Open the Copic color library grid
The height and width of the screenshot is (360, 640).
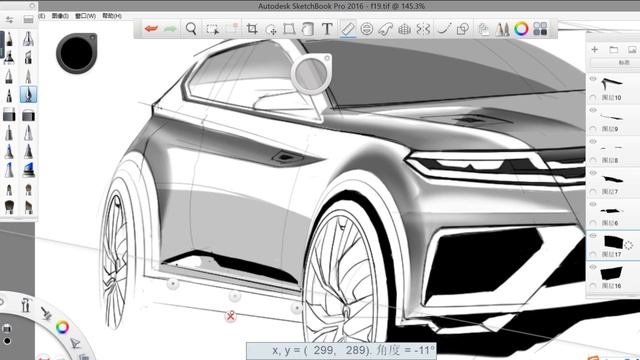pyautogui.click(x=540, y=29)
